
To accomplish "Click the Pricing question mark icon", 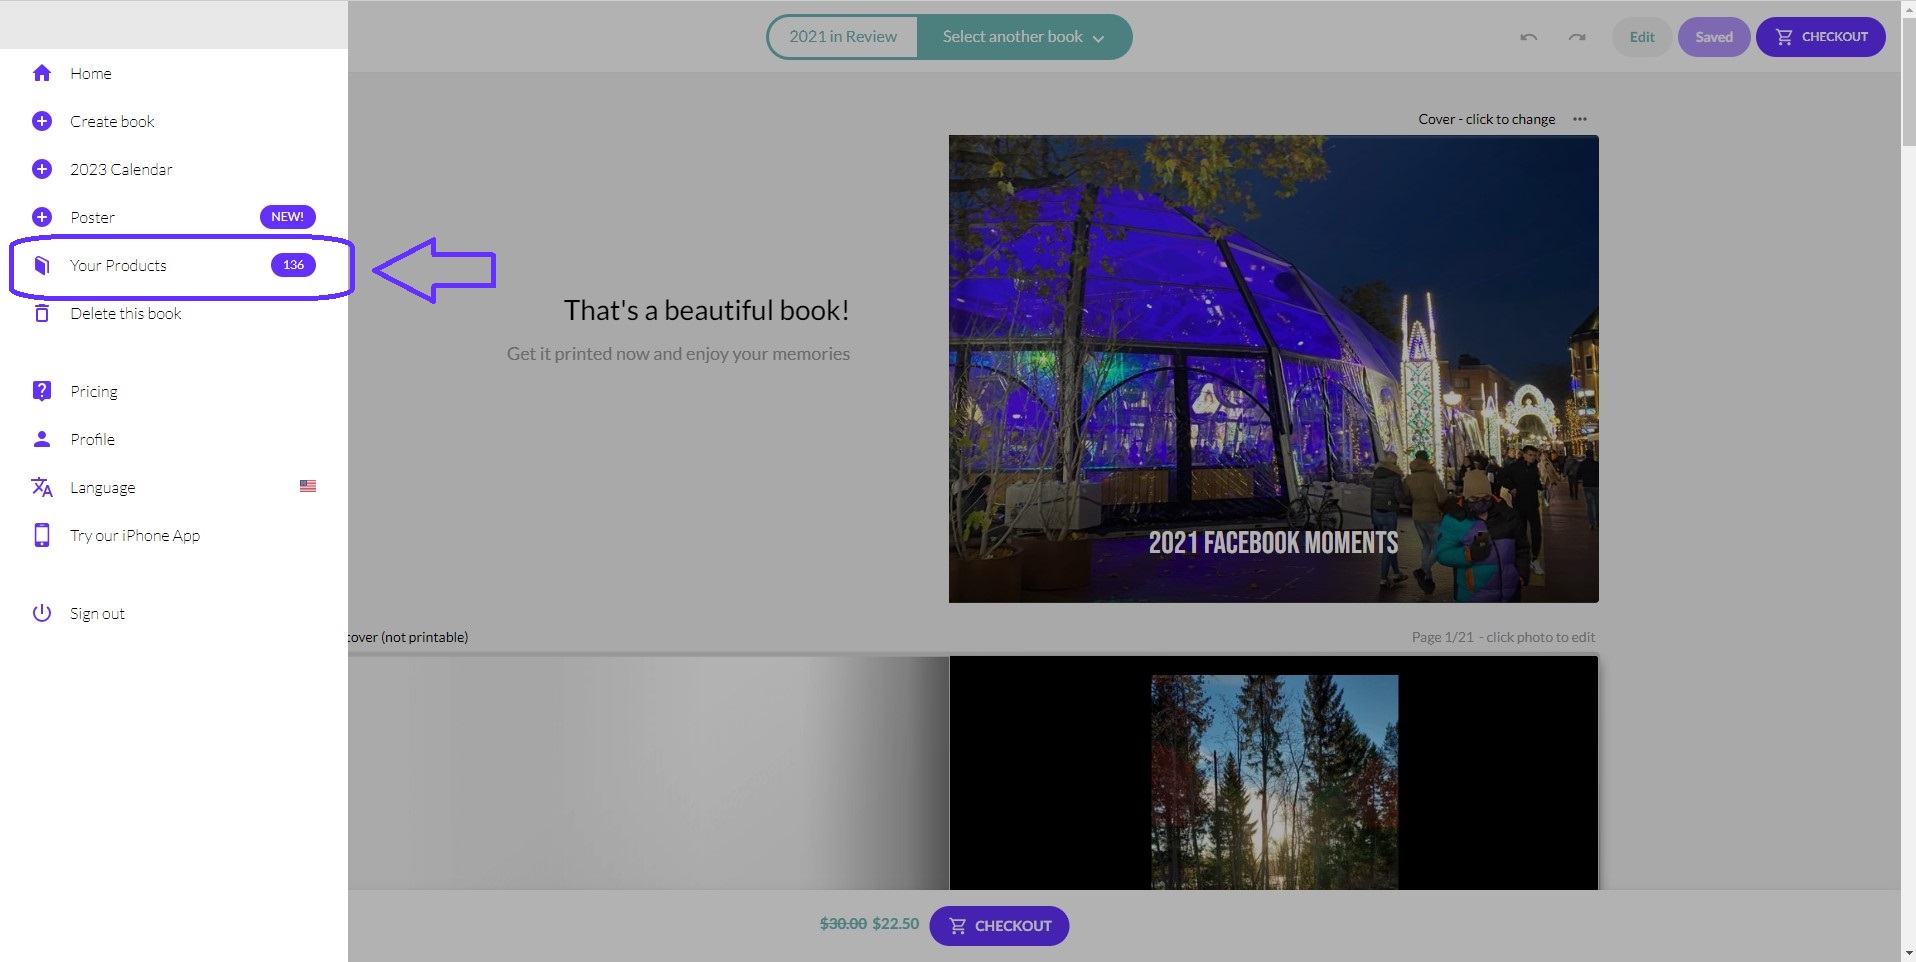I will coord(42,391).
